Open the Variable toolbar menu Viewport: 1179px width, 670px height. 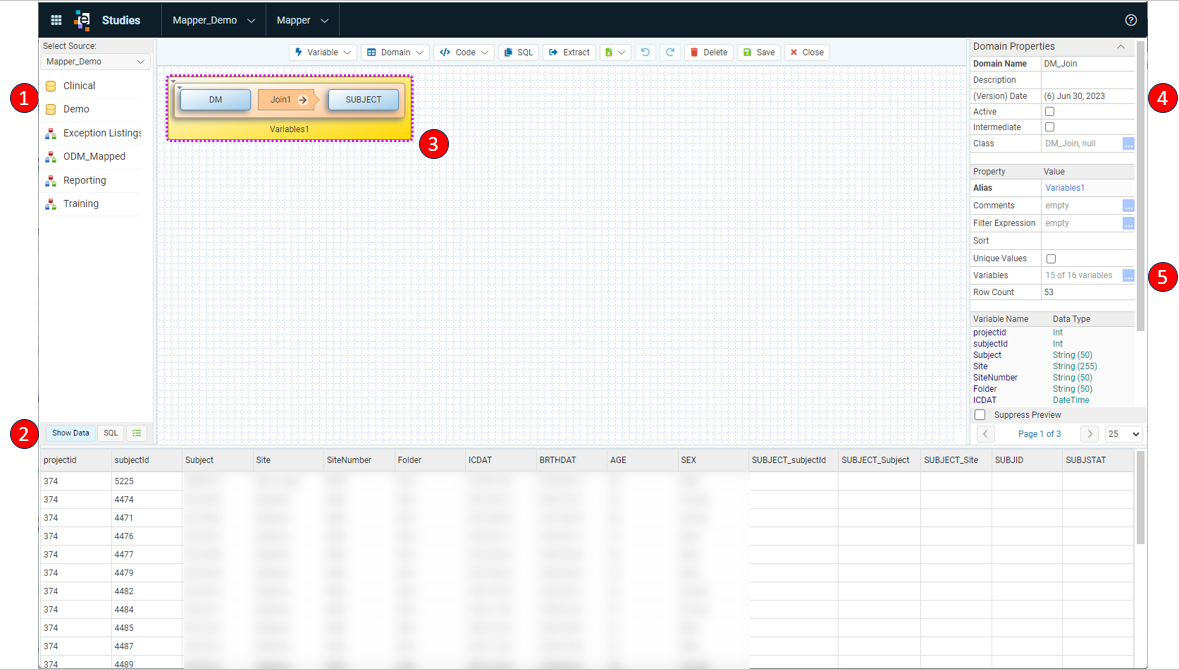click(x=323, y=52)
